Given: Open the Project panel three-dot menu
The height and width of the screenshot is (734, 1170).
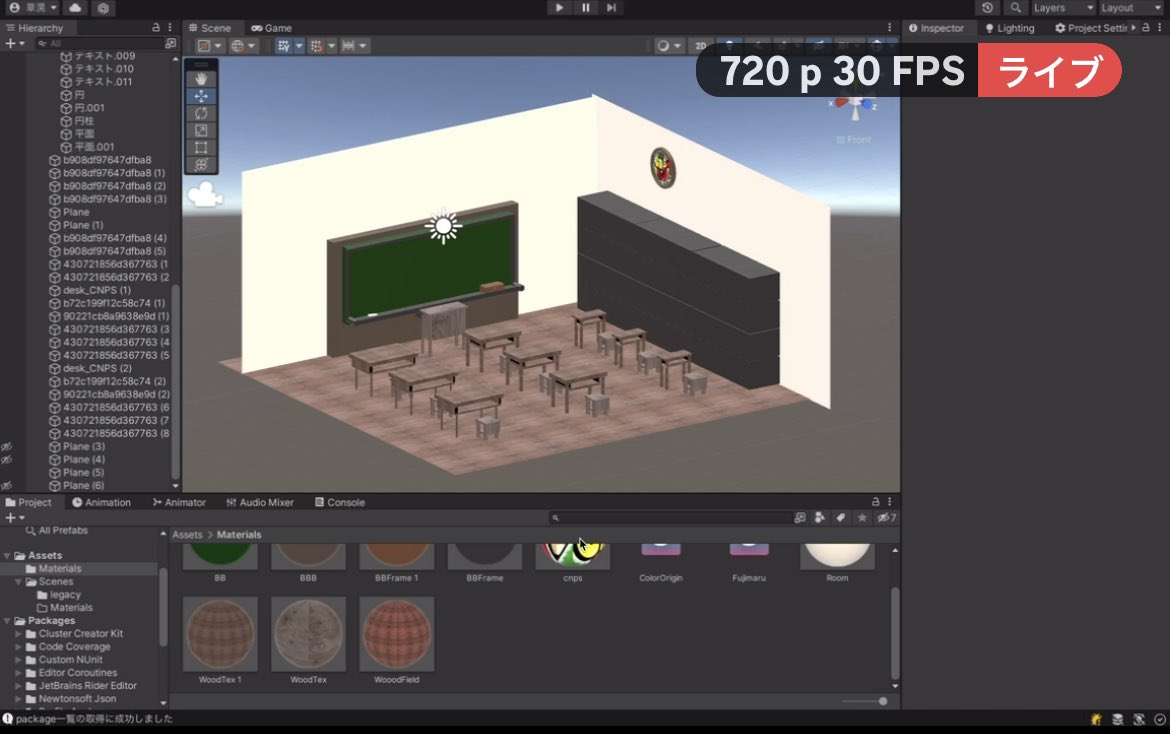Looking at the screenshot, I should click(889, 502).
